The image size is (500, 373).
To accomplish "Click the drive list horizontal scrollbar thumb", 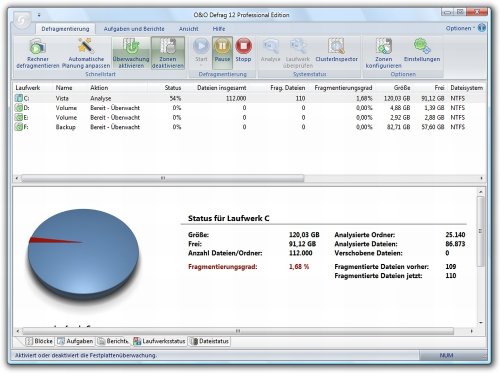I will coord(163,178).
